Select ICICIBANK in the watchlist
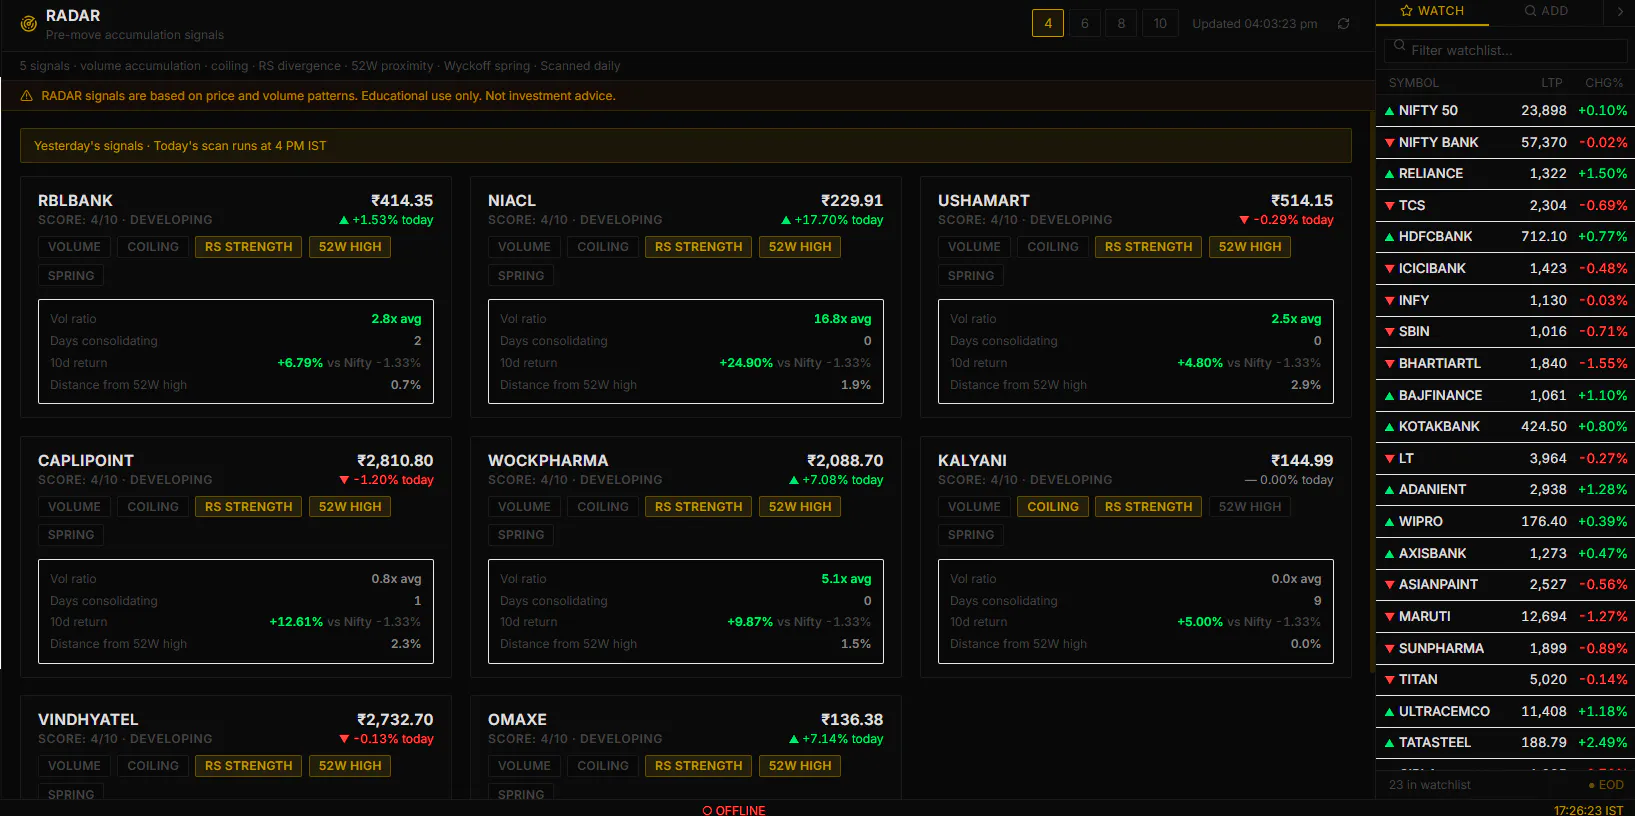The image size is (1635, 816). pyautogui.click(x=1505, y=269)
